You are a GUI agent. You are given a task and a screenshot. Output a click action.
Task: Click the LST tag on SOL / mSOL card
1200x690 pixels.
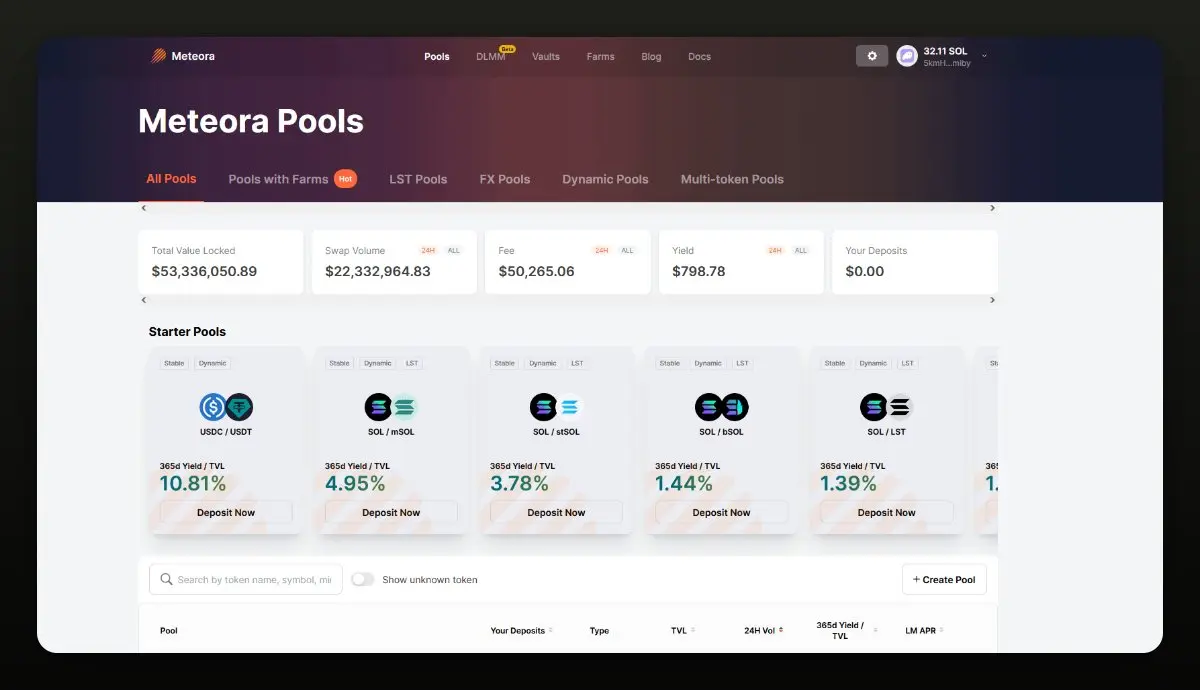click(x=412, y=363)
